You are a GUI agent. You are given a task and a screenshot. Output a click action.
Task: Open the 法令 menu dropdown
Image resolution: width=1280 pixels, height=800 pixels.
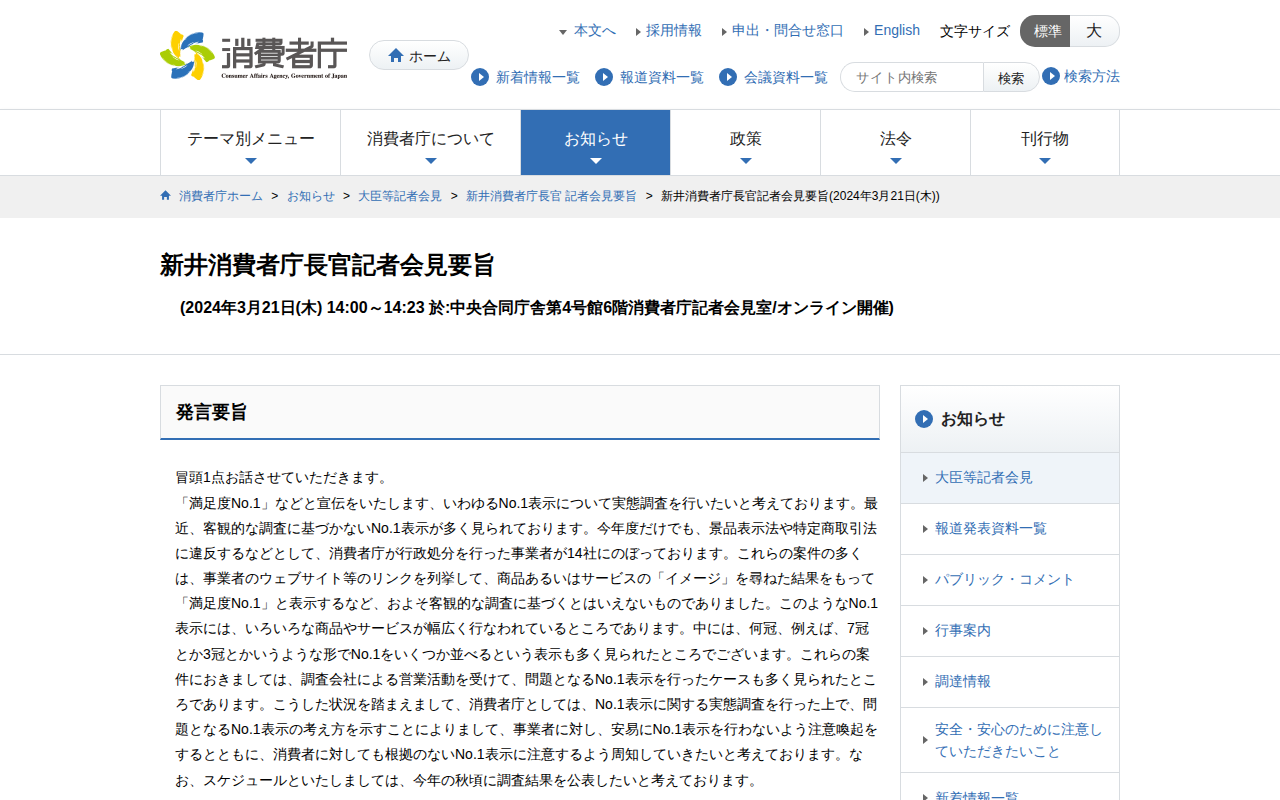click(895, 142)
